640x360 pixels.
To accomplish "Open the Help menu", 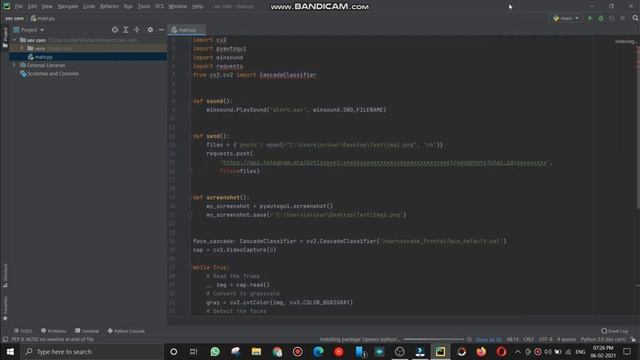I will tap(198, 7).
